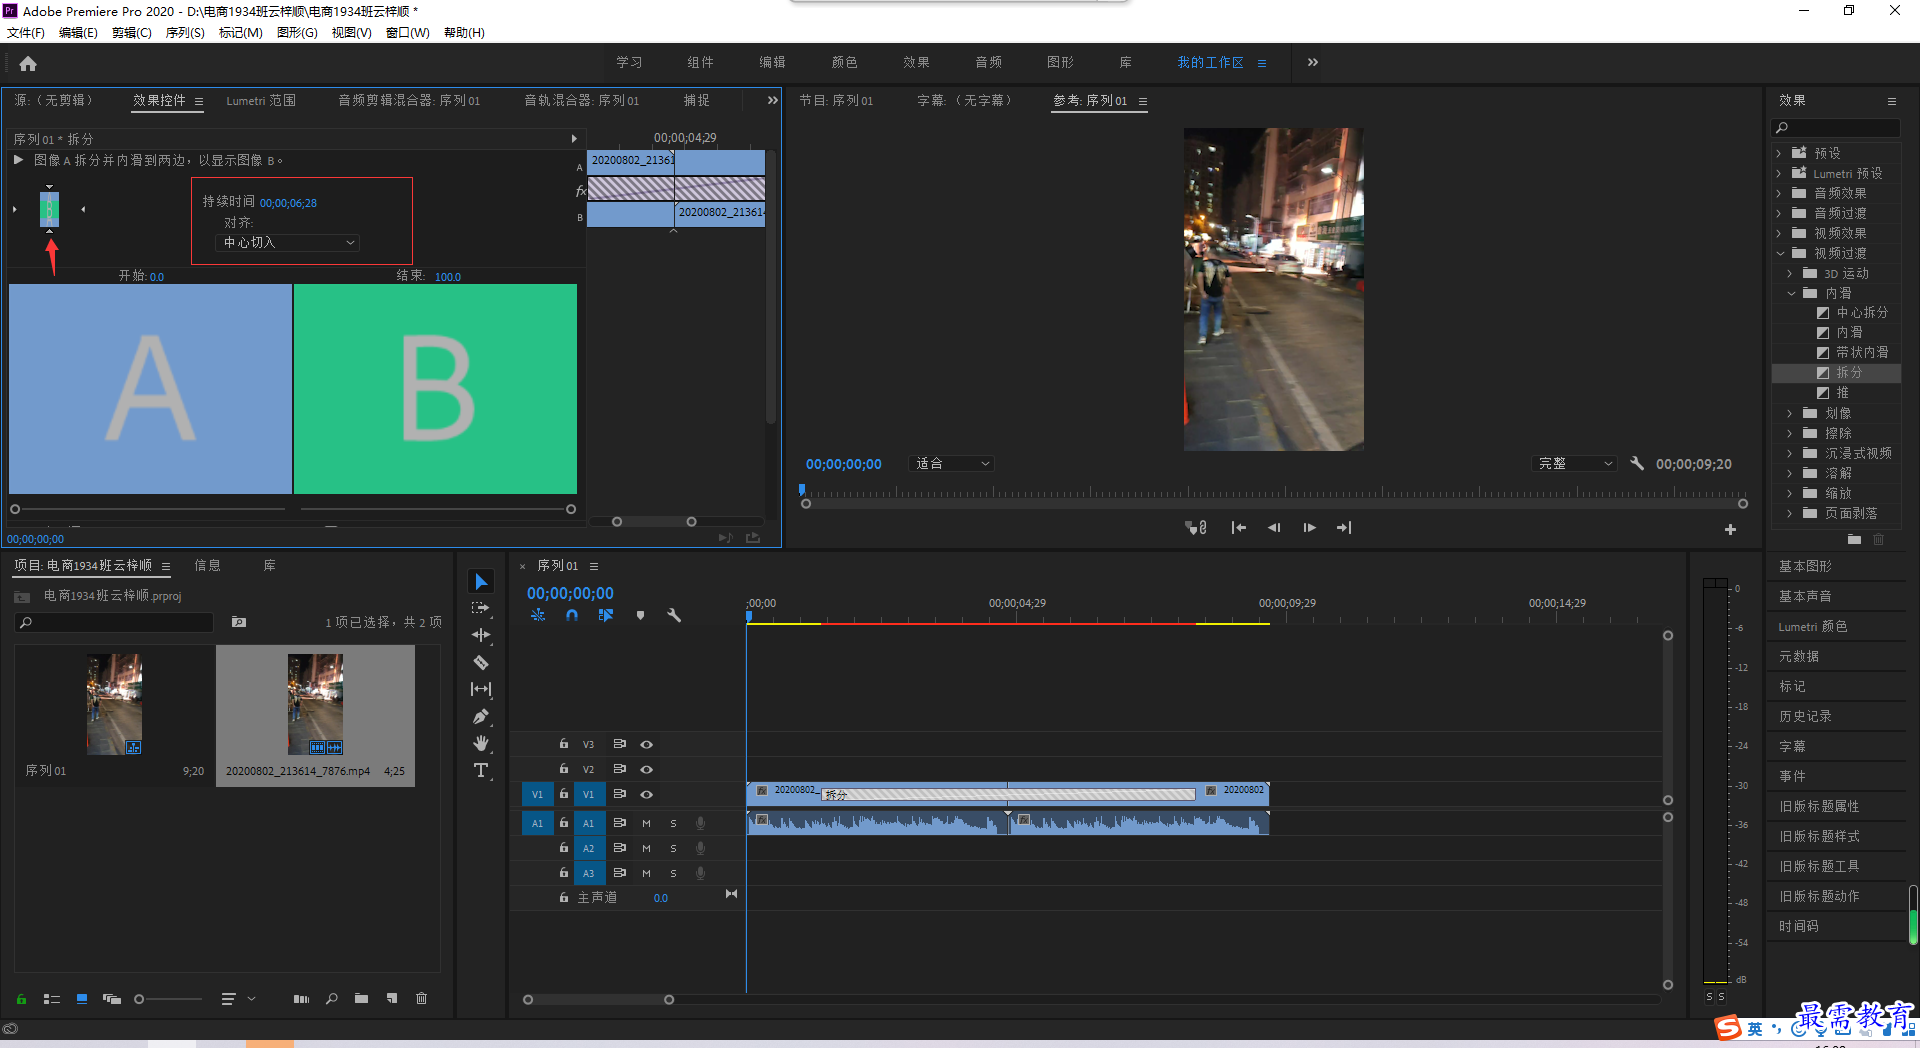
Task: Switch to 颜色 workspace tab
Action: pos(844,62)
